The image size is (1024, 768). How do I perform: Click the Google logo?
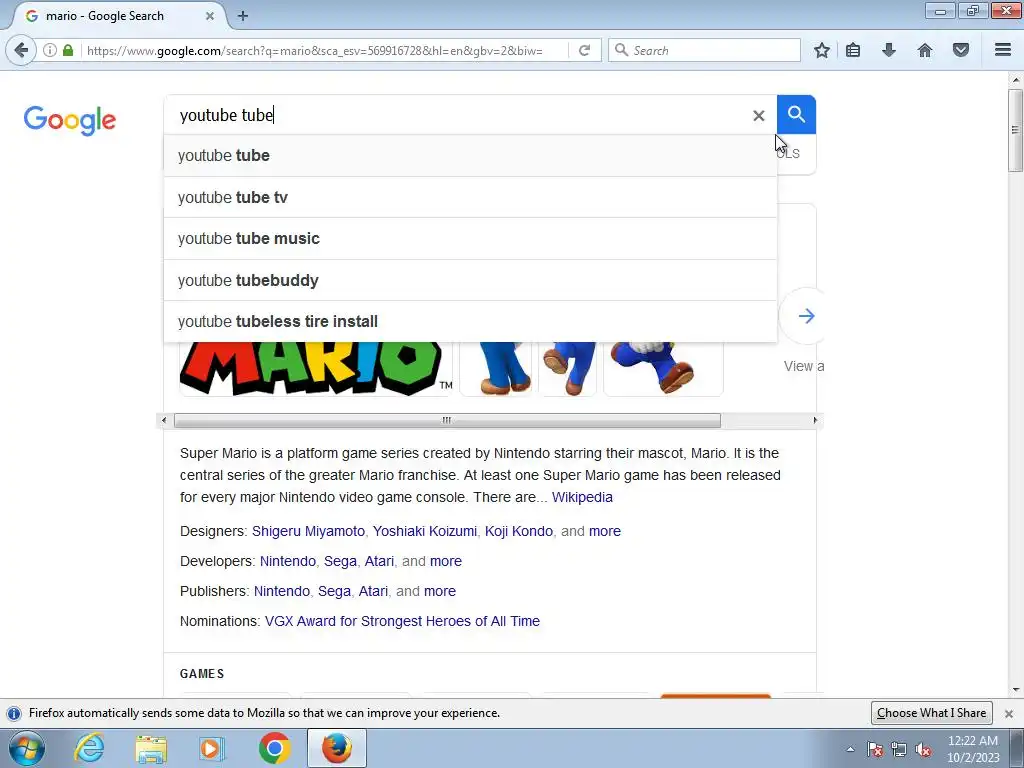click(70, 120)
